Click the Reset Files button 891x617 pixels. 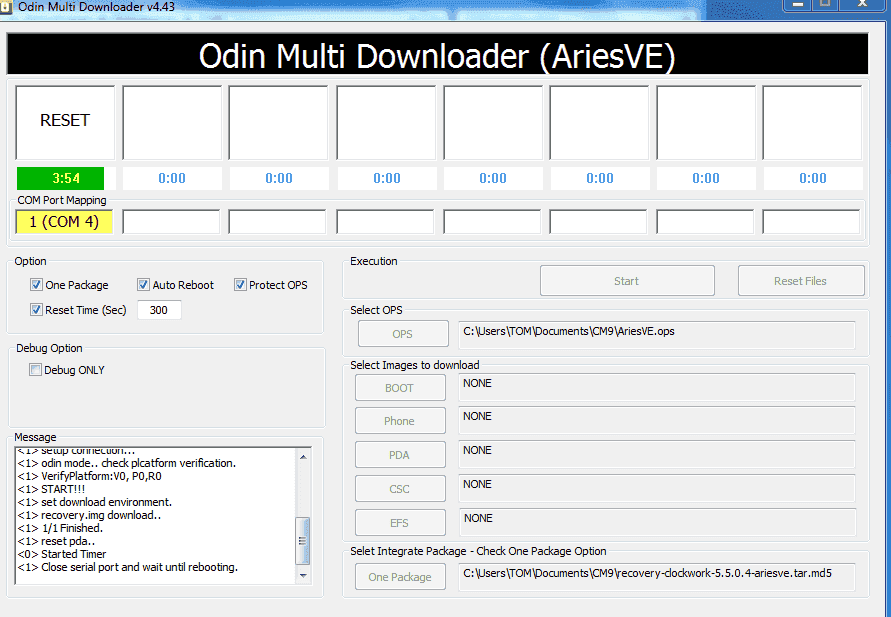801,281
